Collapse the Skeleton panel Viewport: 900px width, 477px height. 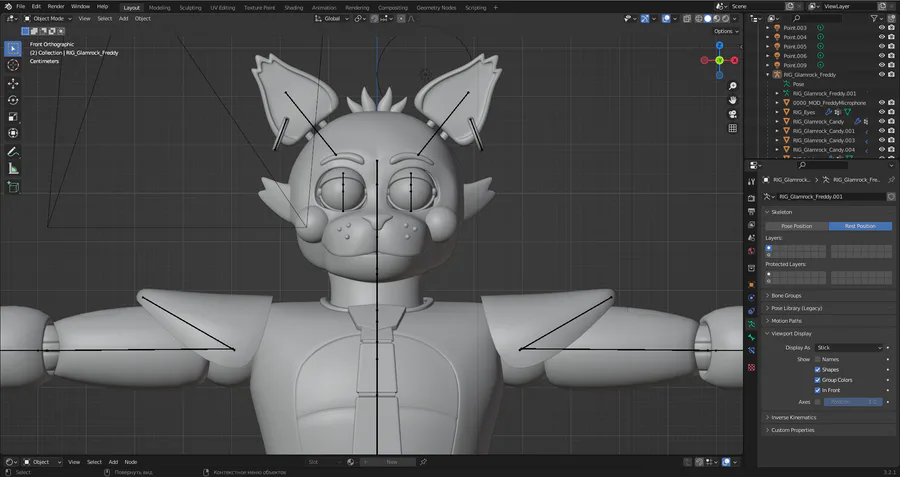(781, 212)
